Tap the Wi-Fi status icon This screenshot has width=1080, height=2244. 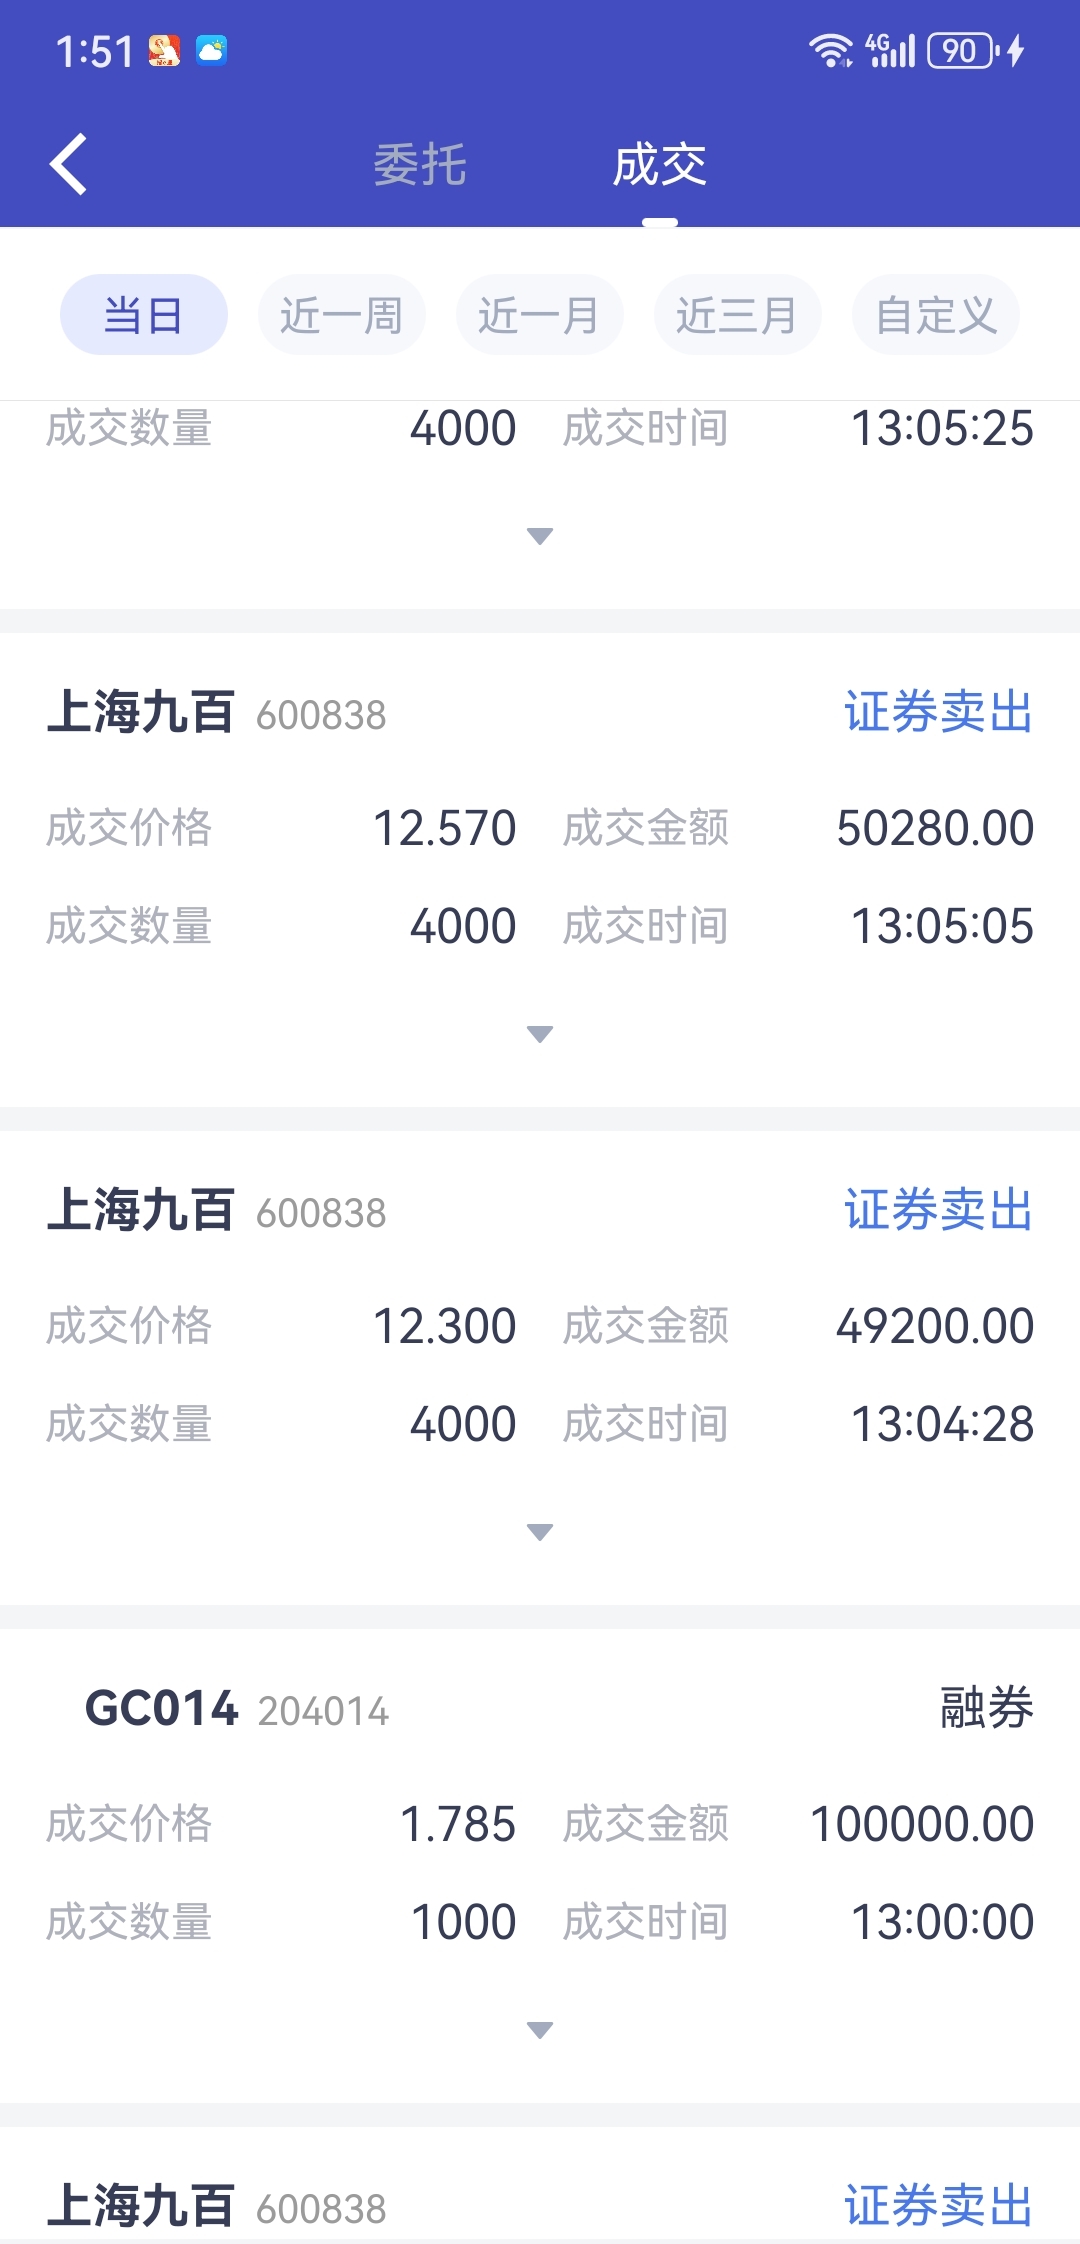coord(830,50)
